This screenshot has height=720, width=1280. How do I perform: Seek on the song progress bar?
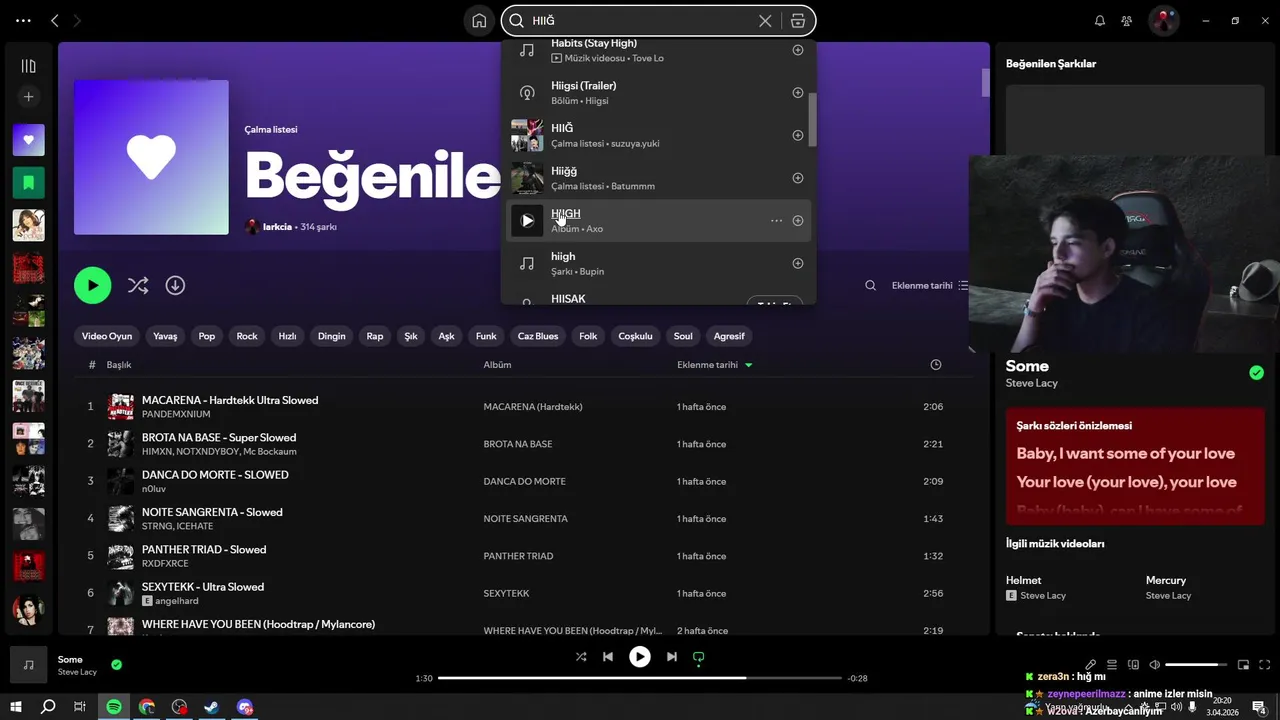tap(639, 678)
